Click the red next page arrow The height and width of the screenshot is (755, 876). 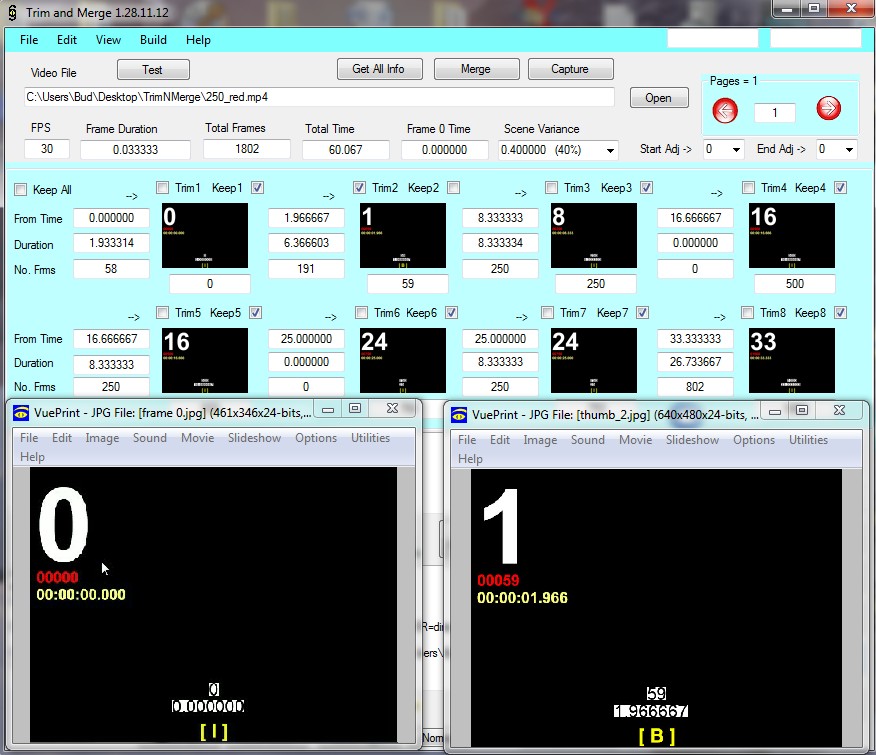[828, 108]
